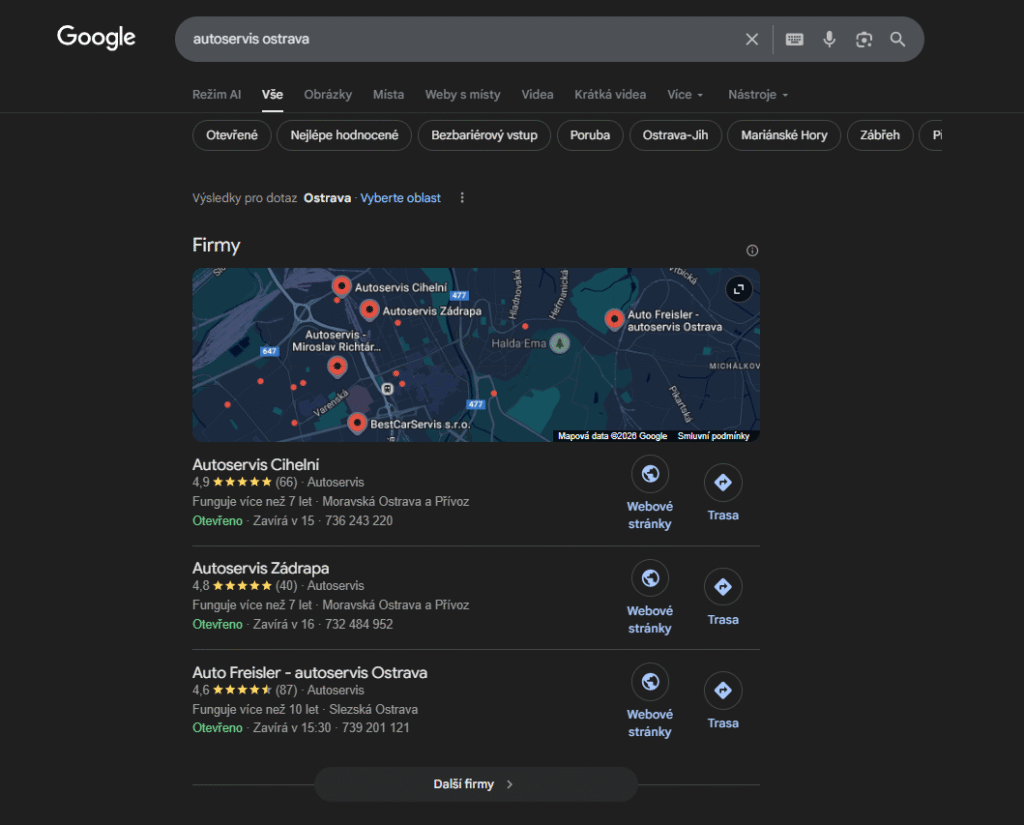Select Zábřeh area chip
The image size is (1024, 825).
click(x=880, y=135)
